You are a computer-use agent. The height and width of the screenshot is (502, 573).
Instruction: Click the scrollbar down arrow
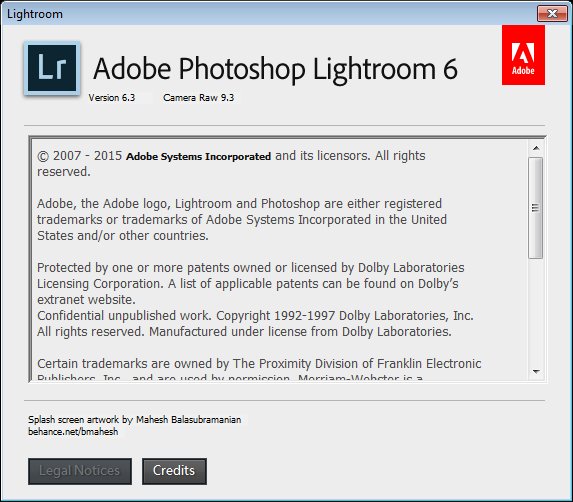[536, 371]
